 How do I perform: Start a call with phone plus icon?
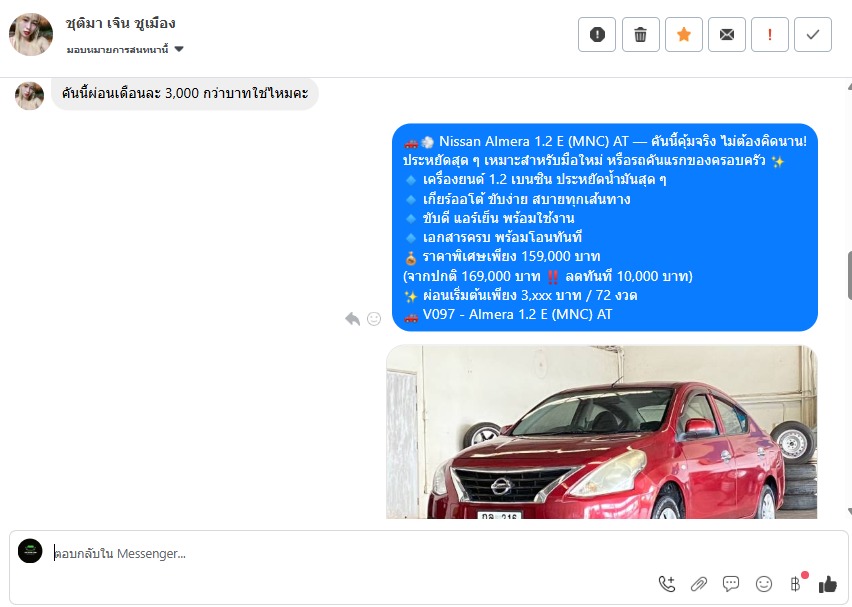tap(667, 584)
